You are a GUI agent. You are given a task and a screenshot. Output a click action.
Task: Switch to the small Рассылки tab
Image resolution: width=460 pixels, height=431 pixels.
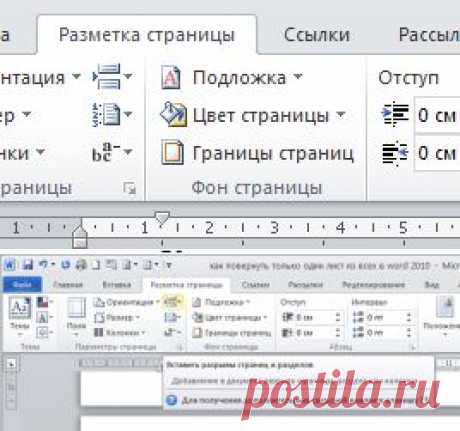pos(305,285)
